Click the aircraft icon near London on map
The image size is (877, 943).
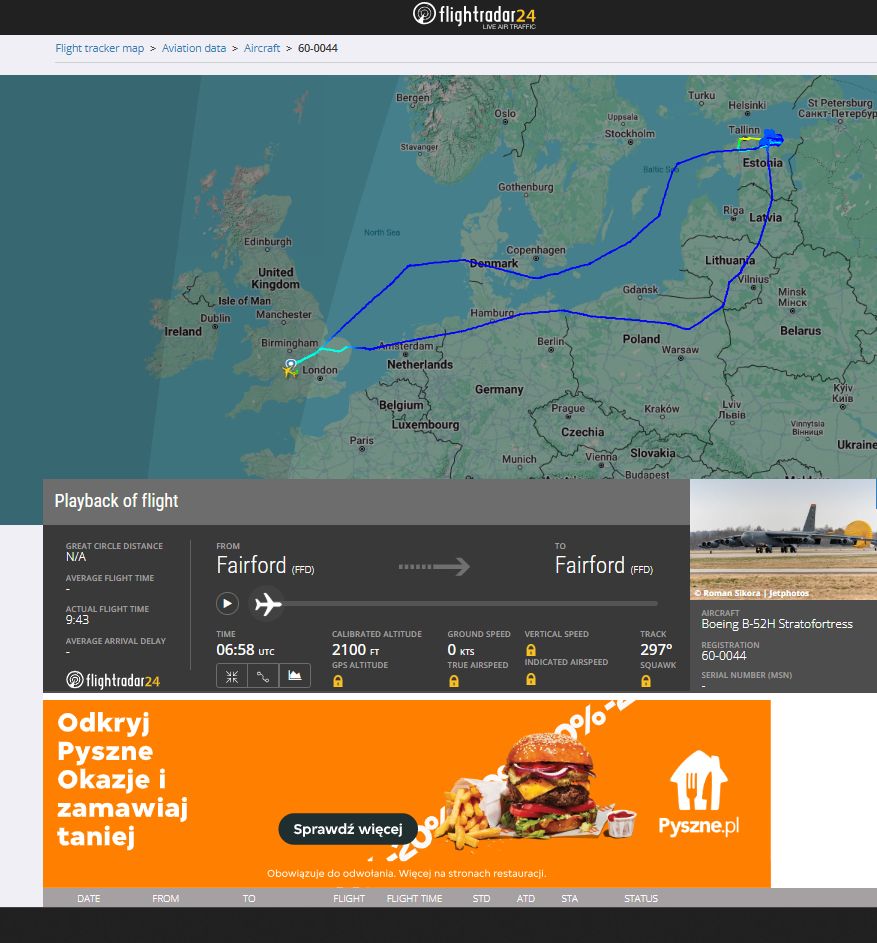[291, 370]
